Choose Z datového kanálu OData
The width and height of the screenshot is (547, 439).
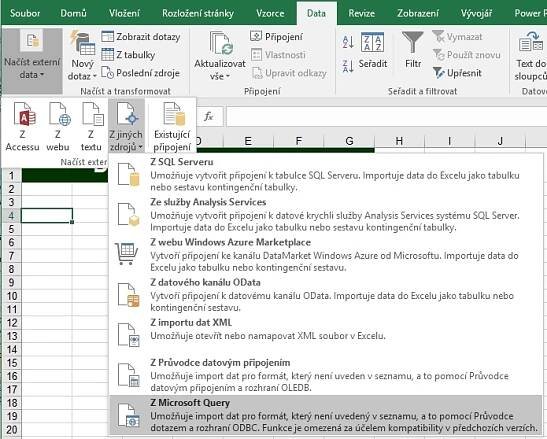325,295
